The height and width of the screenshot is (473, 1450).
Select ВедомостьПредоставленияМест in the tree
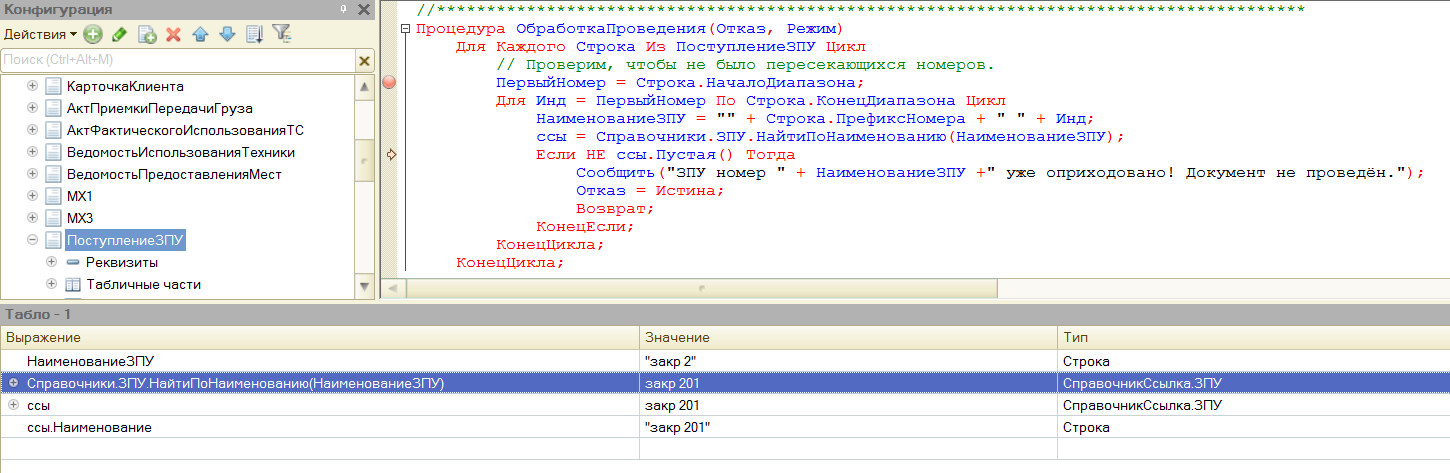coord(174,174)
